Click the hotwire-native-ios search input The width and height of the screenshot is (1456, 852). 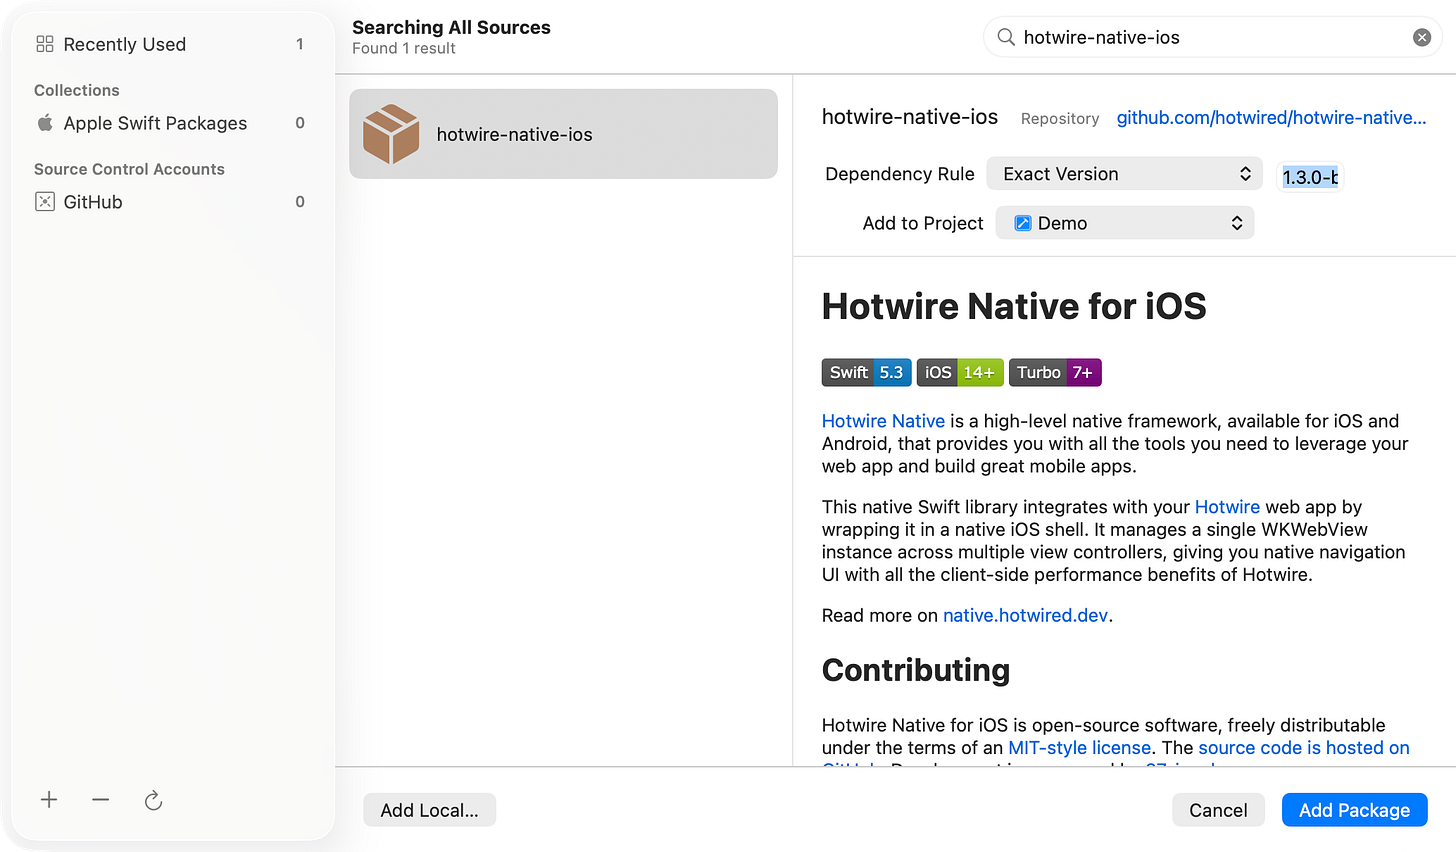(x=1212, y=37)
